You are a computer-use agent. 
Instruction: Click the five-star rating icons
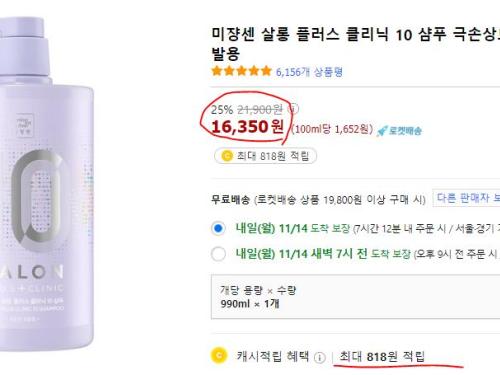242,71
